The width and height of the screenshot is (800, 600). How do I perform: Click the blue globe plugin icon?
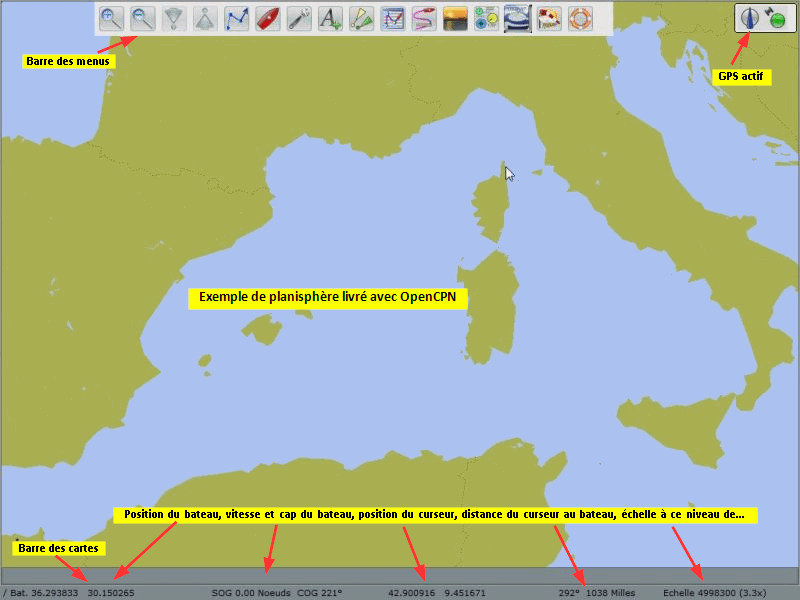tap(518, 19)
